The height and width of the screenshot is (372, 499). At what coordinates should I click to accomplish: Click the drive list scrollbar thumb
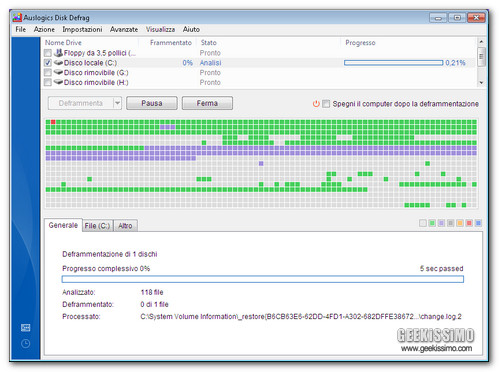(x=481, y=57)
